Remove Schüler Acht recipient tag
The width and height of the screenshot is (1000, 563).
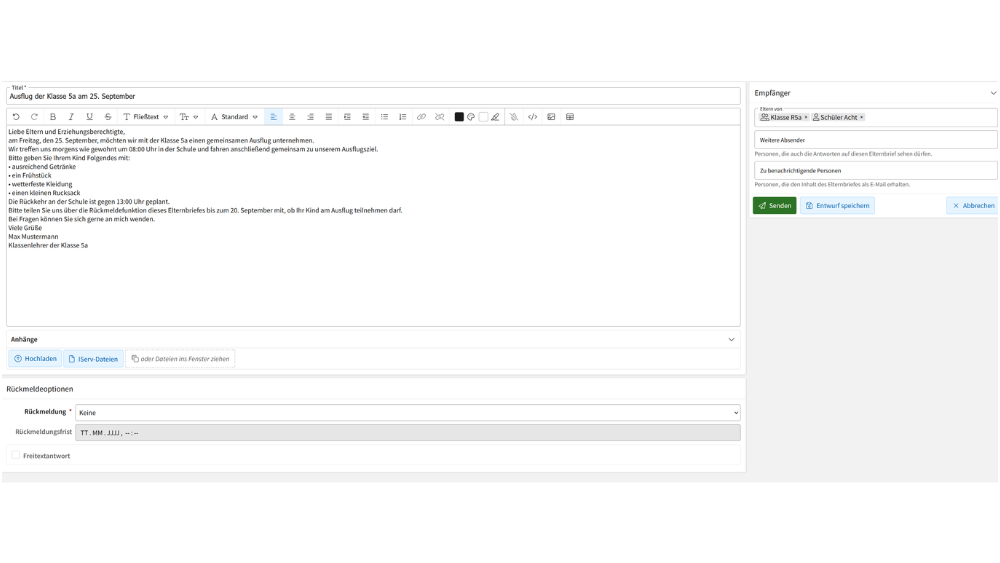[x=861, y=117]
